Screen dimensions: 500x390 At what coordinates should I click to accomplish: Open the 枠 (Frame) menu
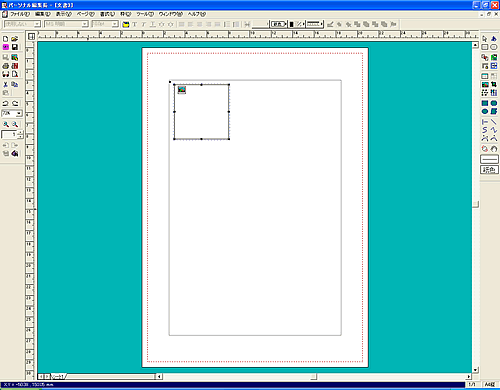(x=126, y=14)
